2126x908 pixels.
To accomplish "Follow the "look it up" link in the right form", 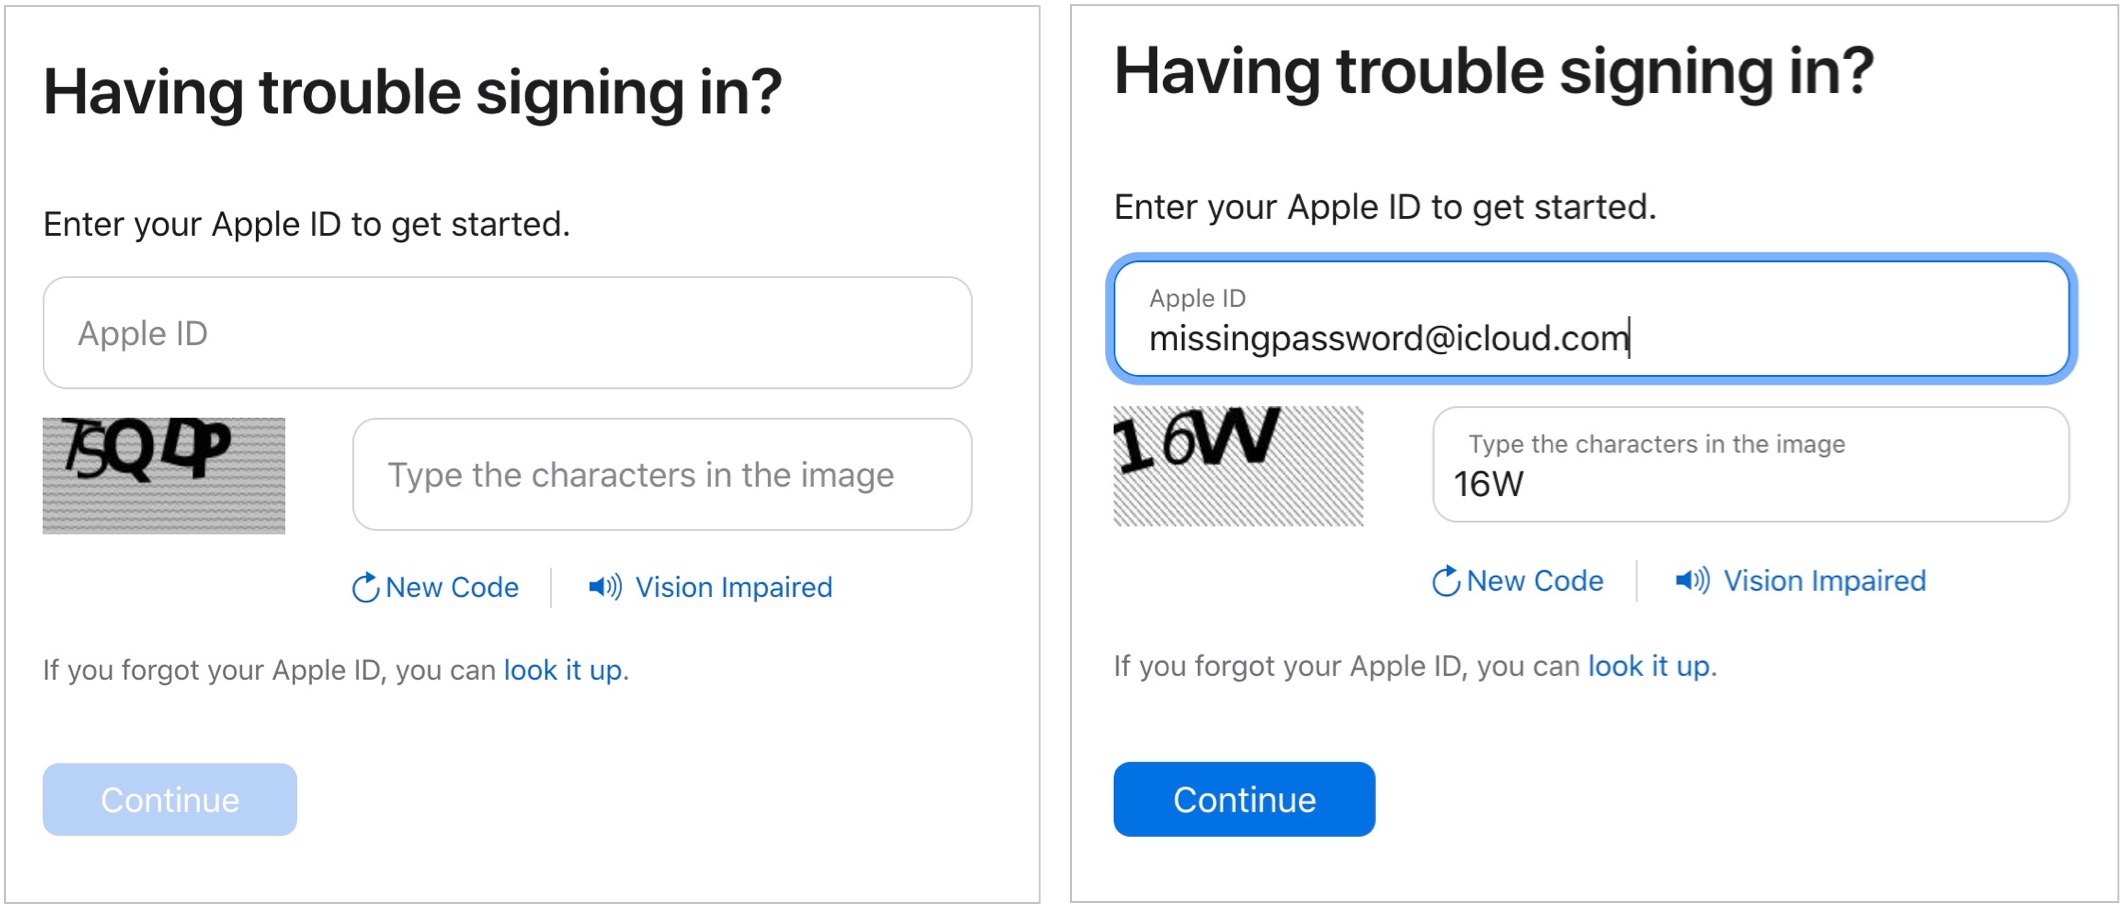I will [x=1649, y=666].
